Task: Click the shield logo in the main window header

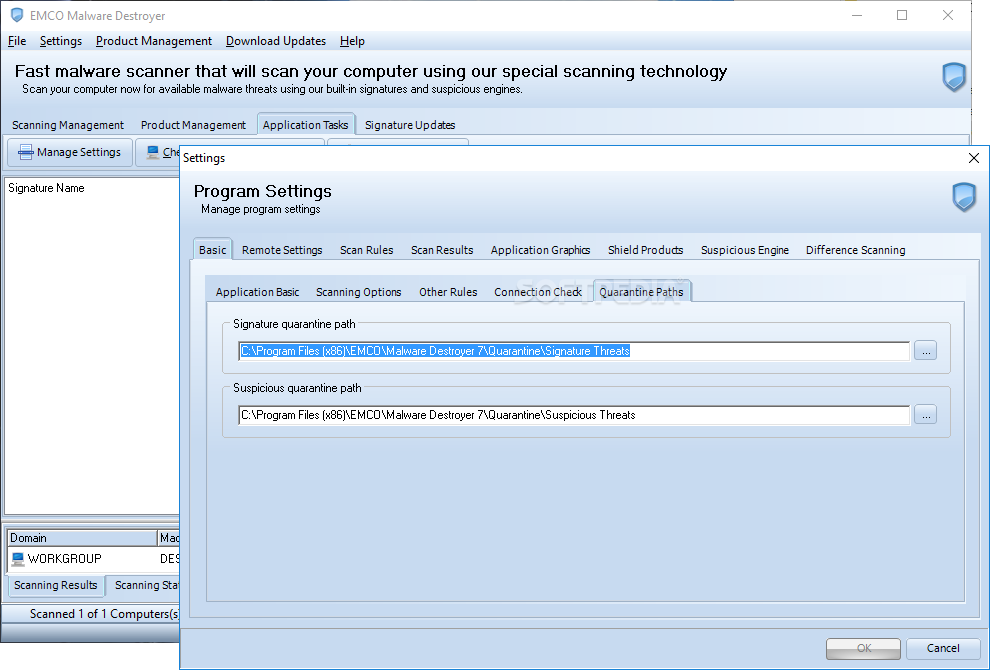Action: point(954,78)
